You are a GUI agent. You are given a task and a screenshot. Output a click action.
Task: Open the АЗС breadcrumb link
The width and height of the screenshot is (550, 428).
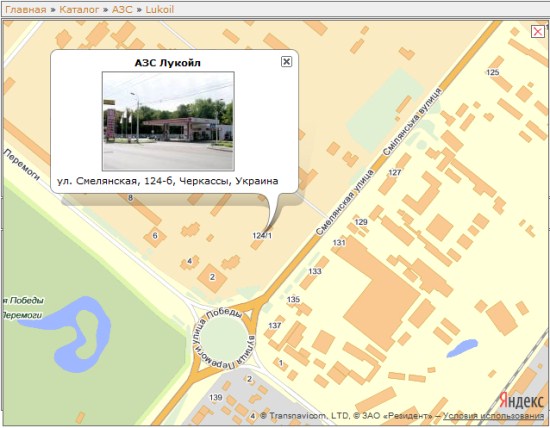tap(122, 9)
